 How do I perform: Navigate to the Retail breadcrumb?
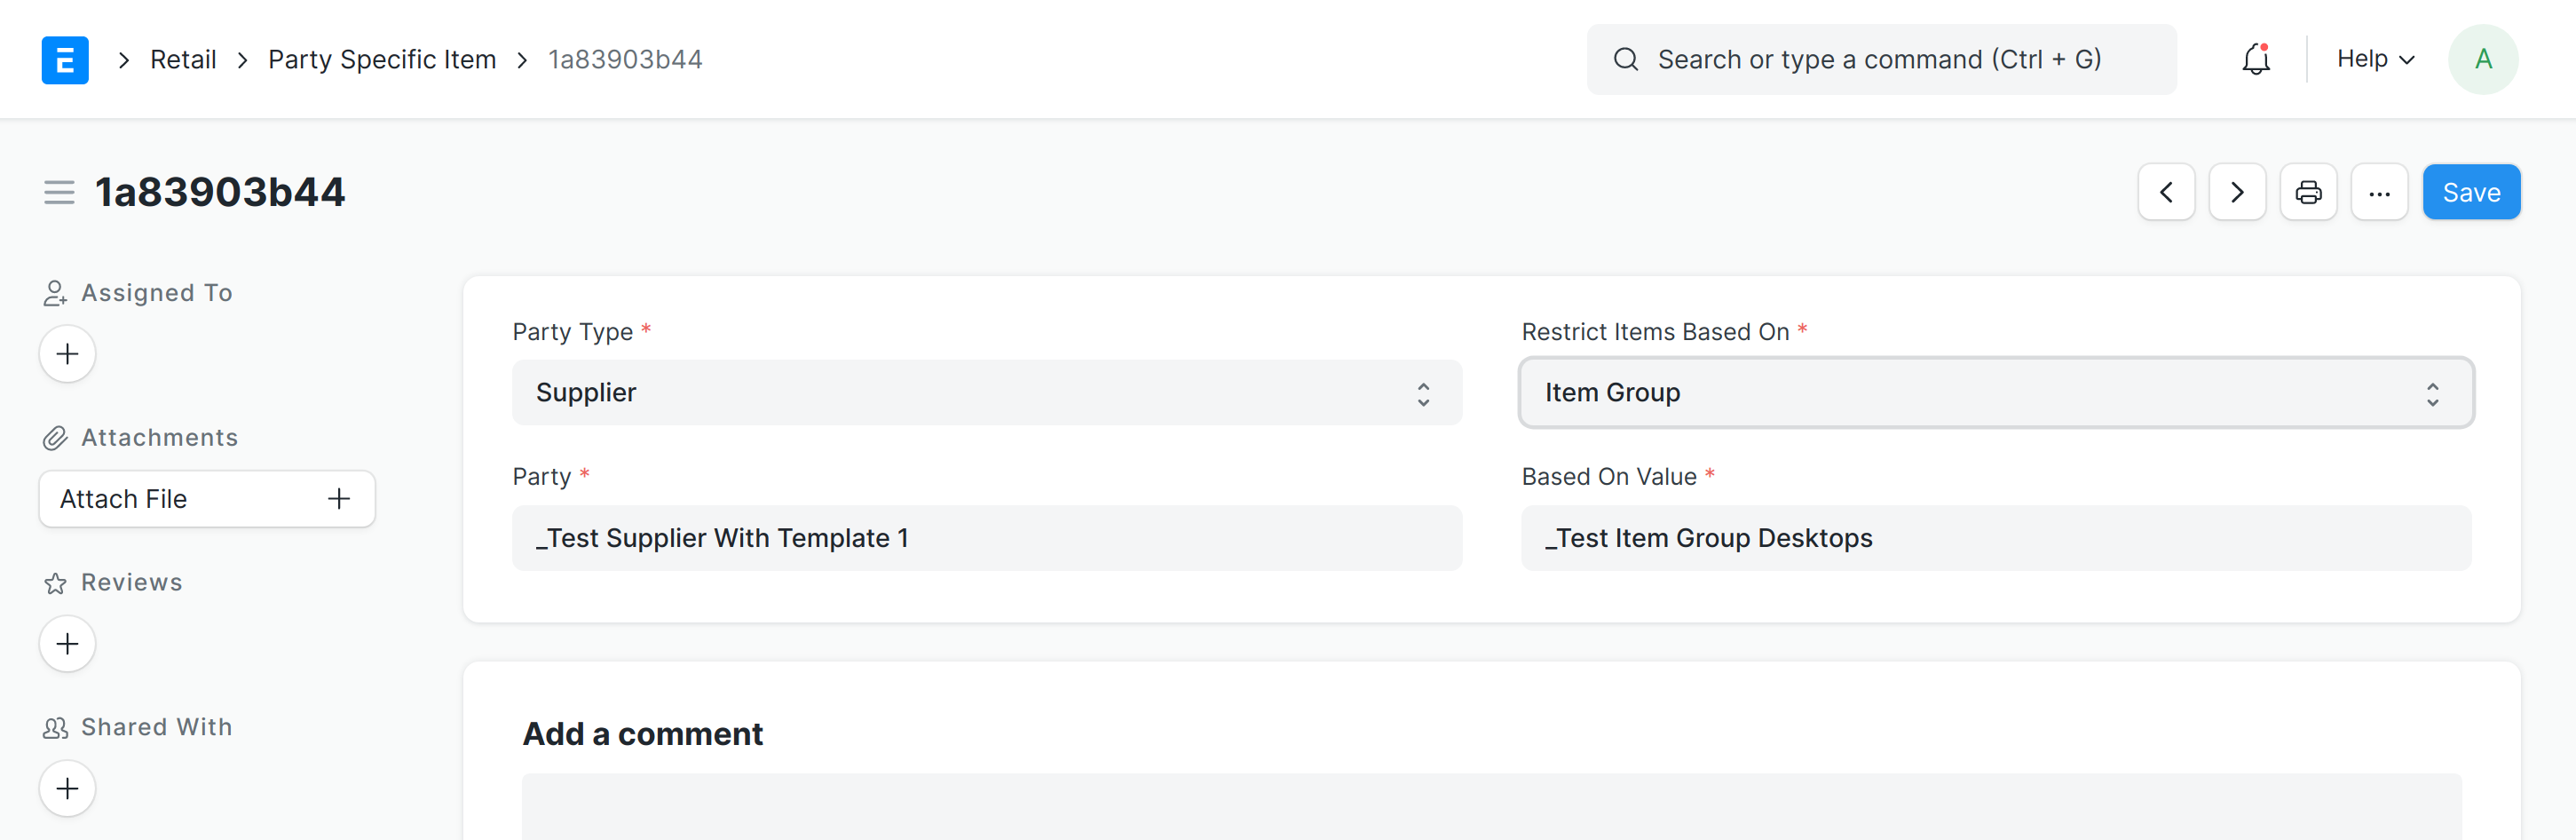[x=183, y=60]
